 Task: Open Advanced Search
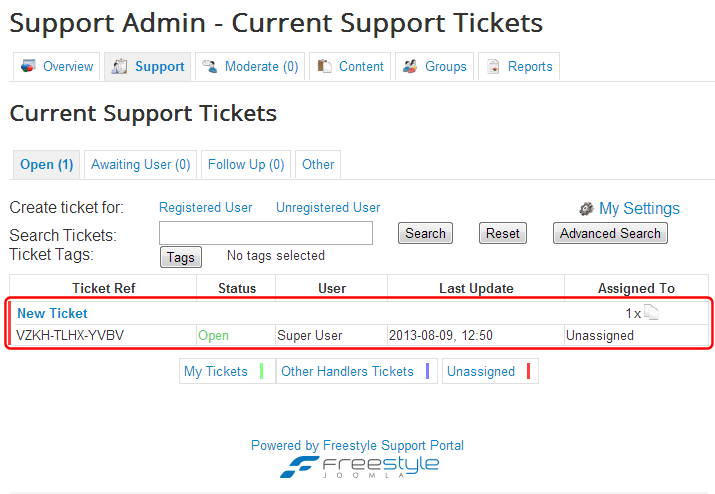(x=610, y=233)
